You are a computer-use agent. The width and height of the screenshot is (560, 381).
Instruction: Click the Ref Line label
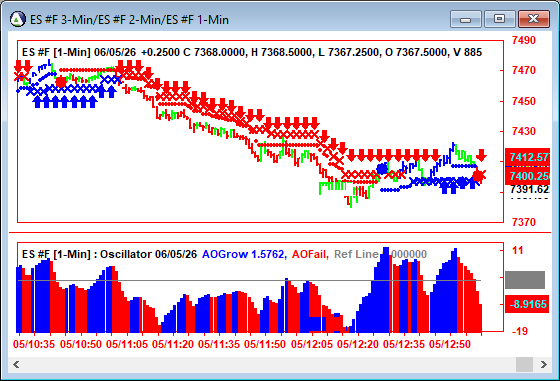click(x=356, y=254)
